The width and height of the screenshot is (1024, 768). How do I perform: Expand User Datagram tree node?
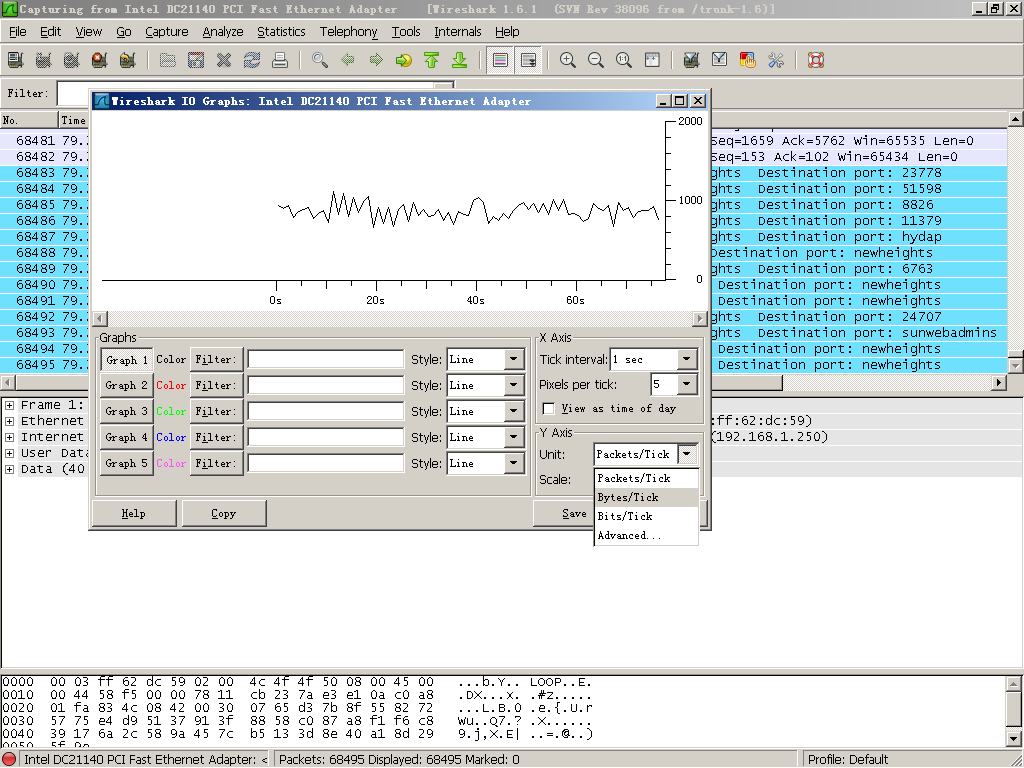pyautogui.click(x=10, y=453)
